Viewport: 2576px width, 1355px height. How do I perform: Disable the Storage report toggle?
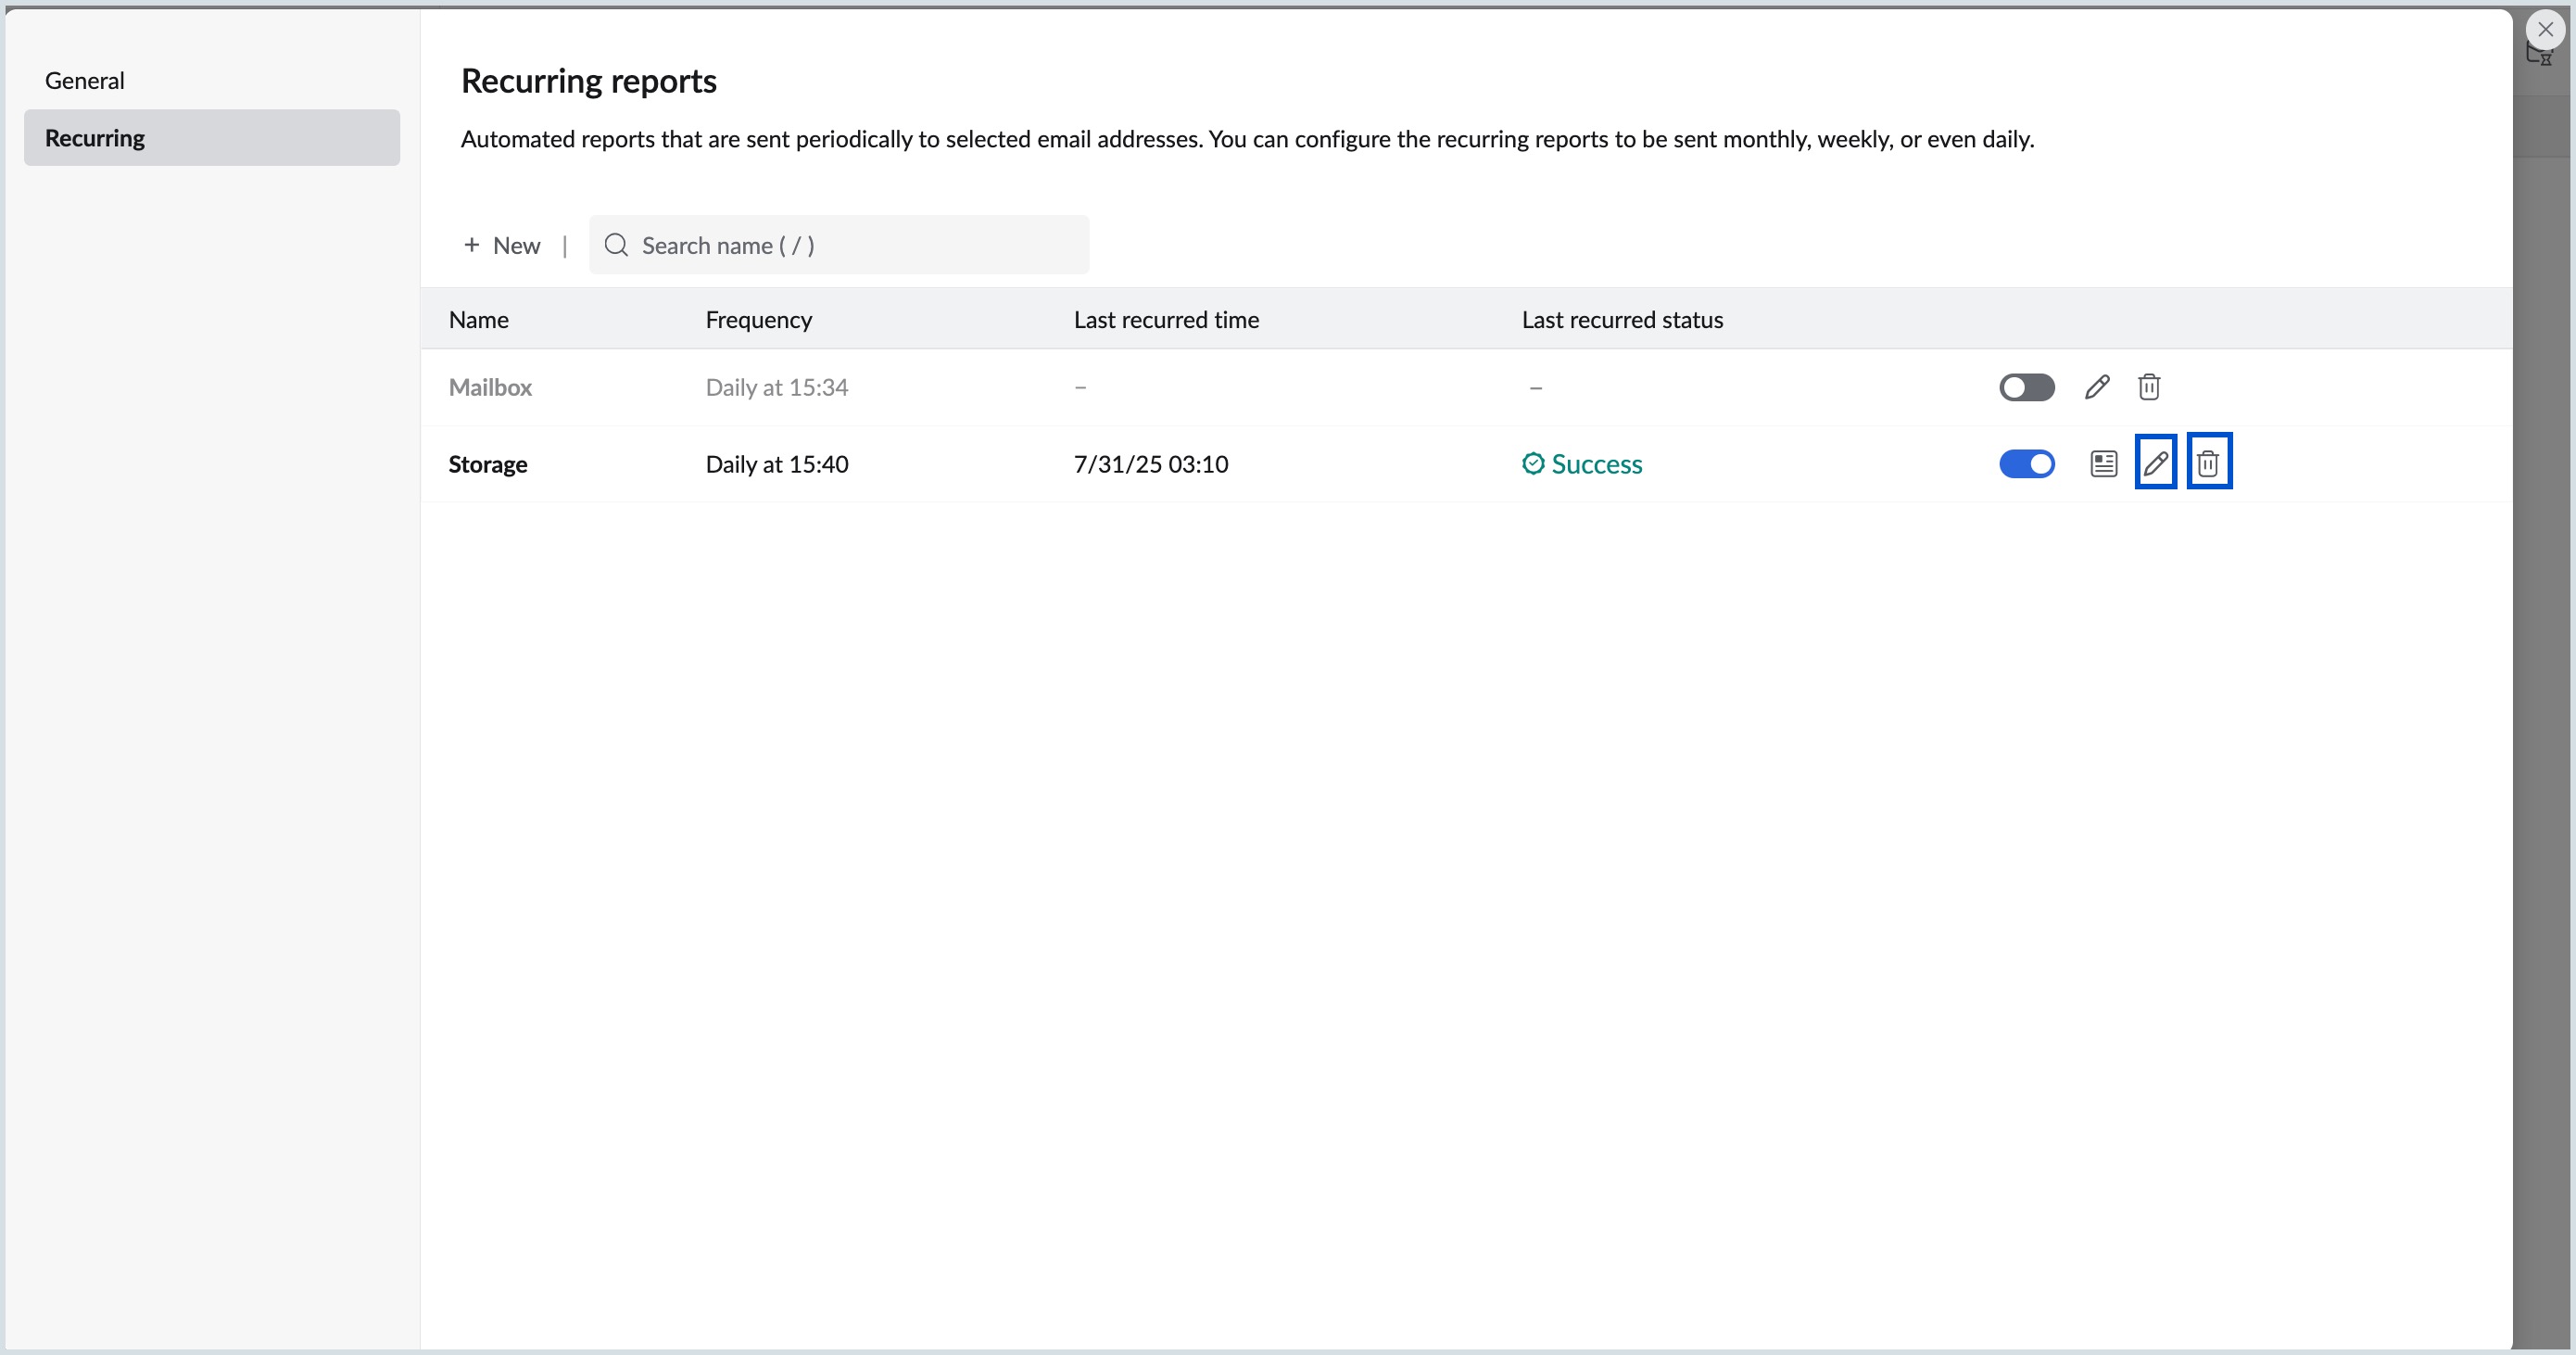pos(2026,463)
